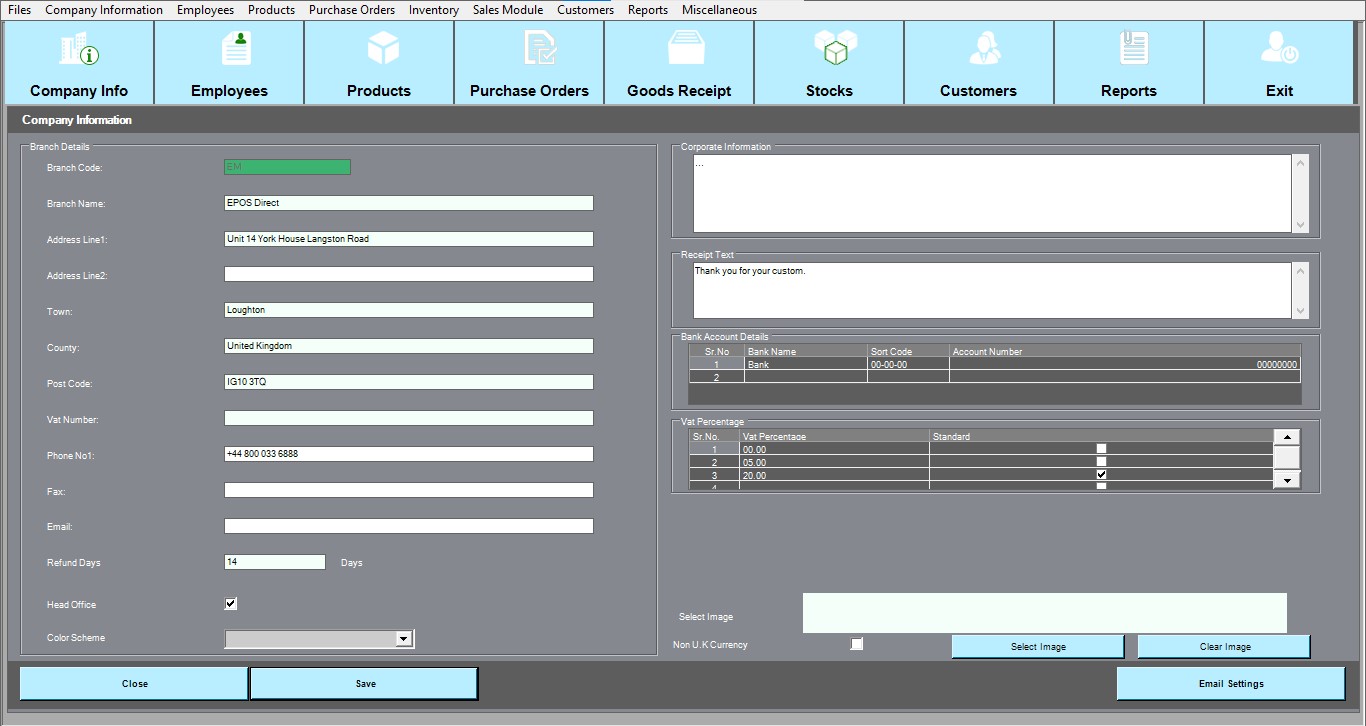
Task: Click the Vat Number input field
Action: [x=408, y=418]
